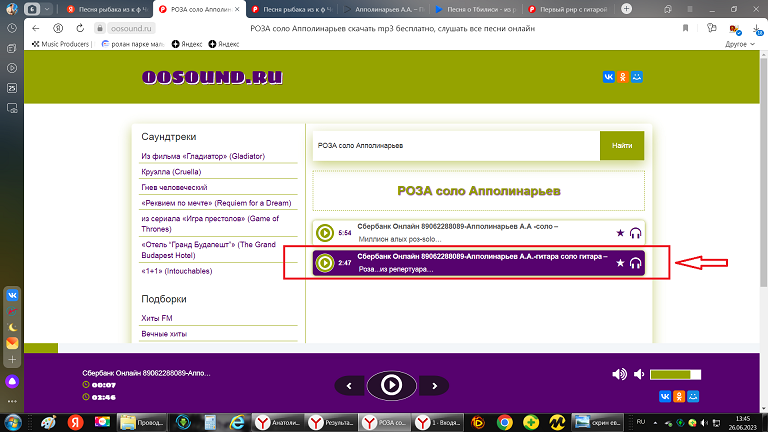The width and height of the screenshot is (768, 432).
Task: Reload the page with refresh icon
Action: 80,28
